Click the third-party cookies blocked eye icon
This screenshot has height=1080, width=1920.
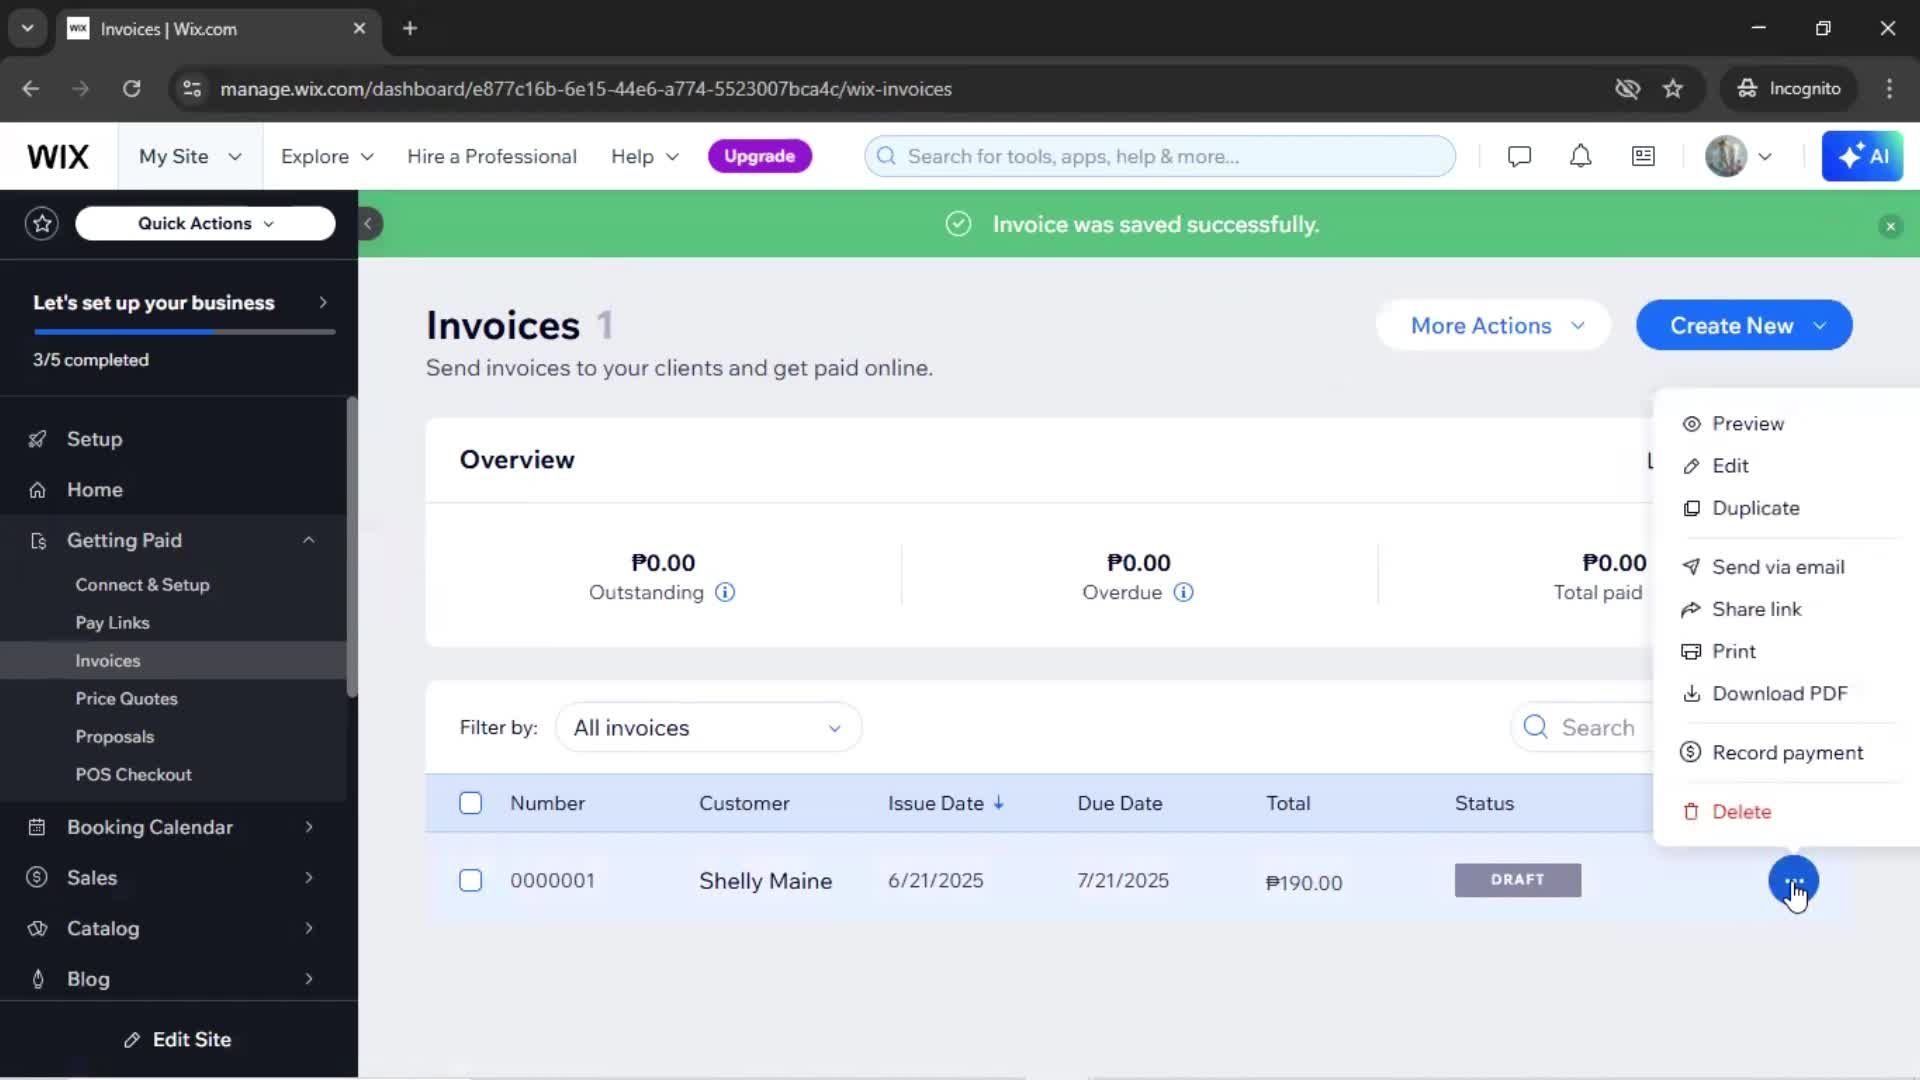pyautogui.click(x=1627, y=89)
